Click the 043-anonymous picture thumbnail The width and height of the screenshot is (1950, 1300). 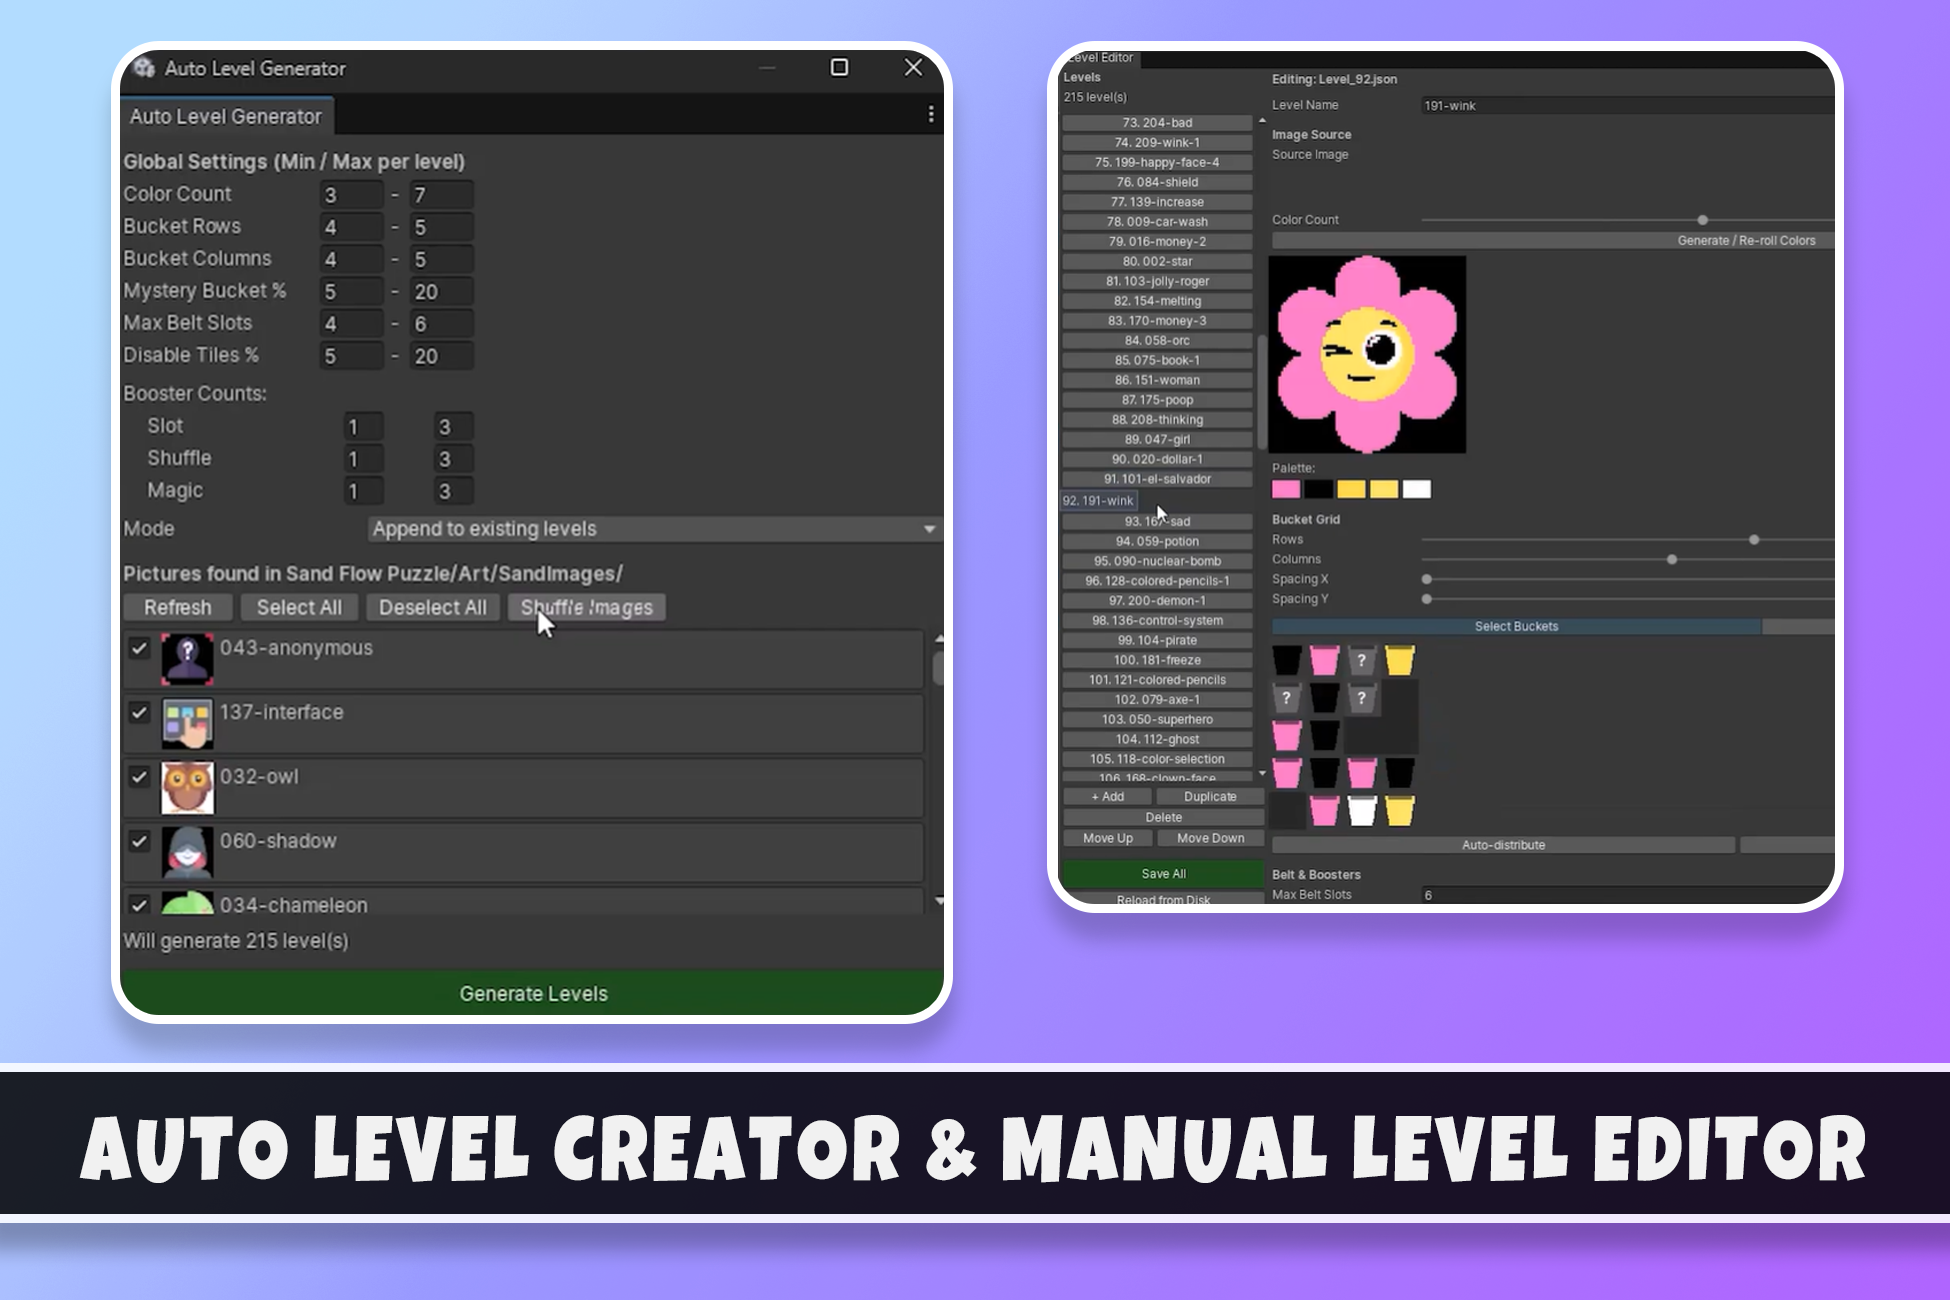pyautogui.click(x=187, y=659)
